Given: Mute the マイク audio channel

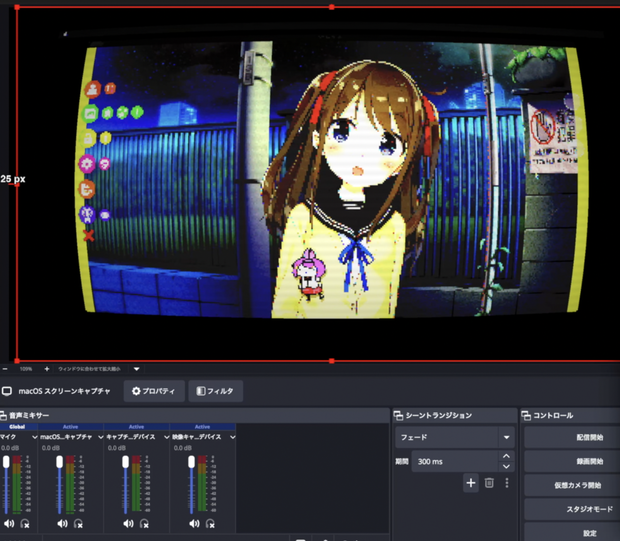Looking at the screenshot, I should [x=8, y=524].
